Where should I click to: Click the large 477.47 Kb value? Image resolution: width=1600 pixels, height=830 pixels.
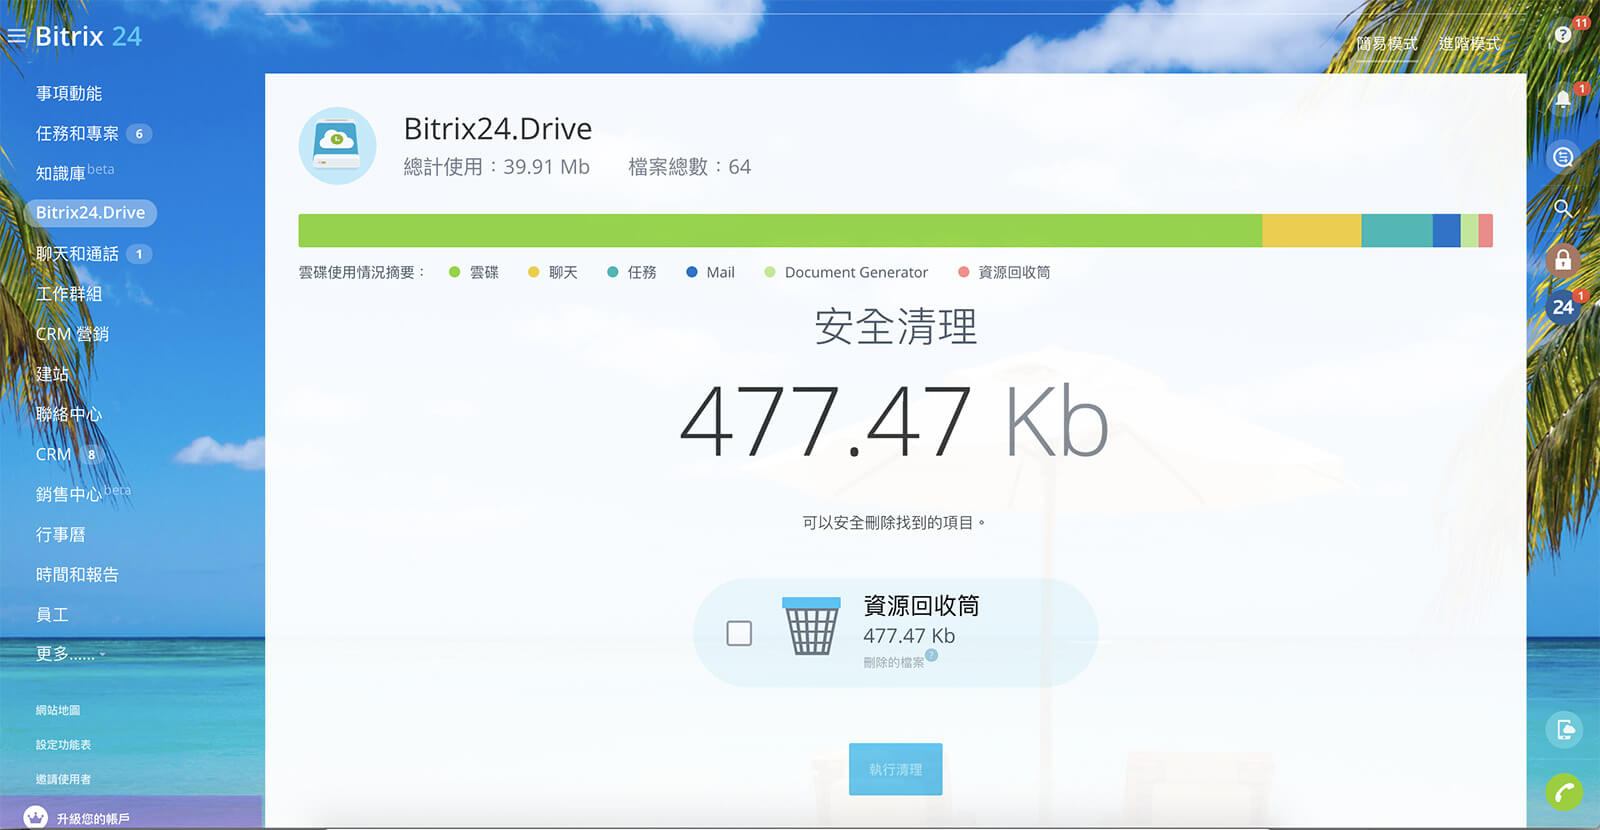[895, 422]
